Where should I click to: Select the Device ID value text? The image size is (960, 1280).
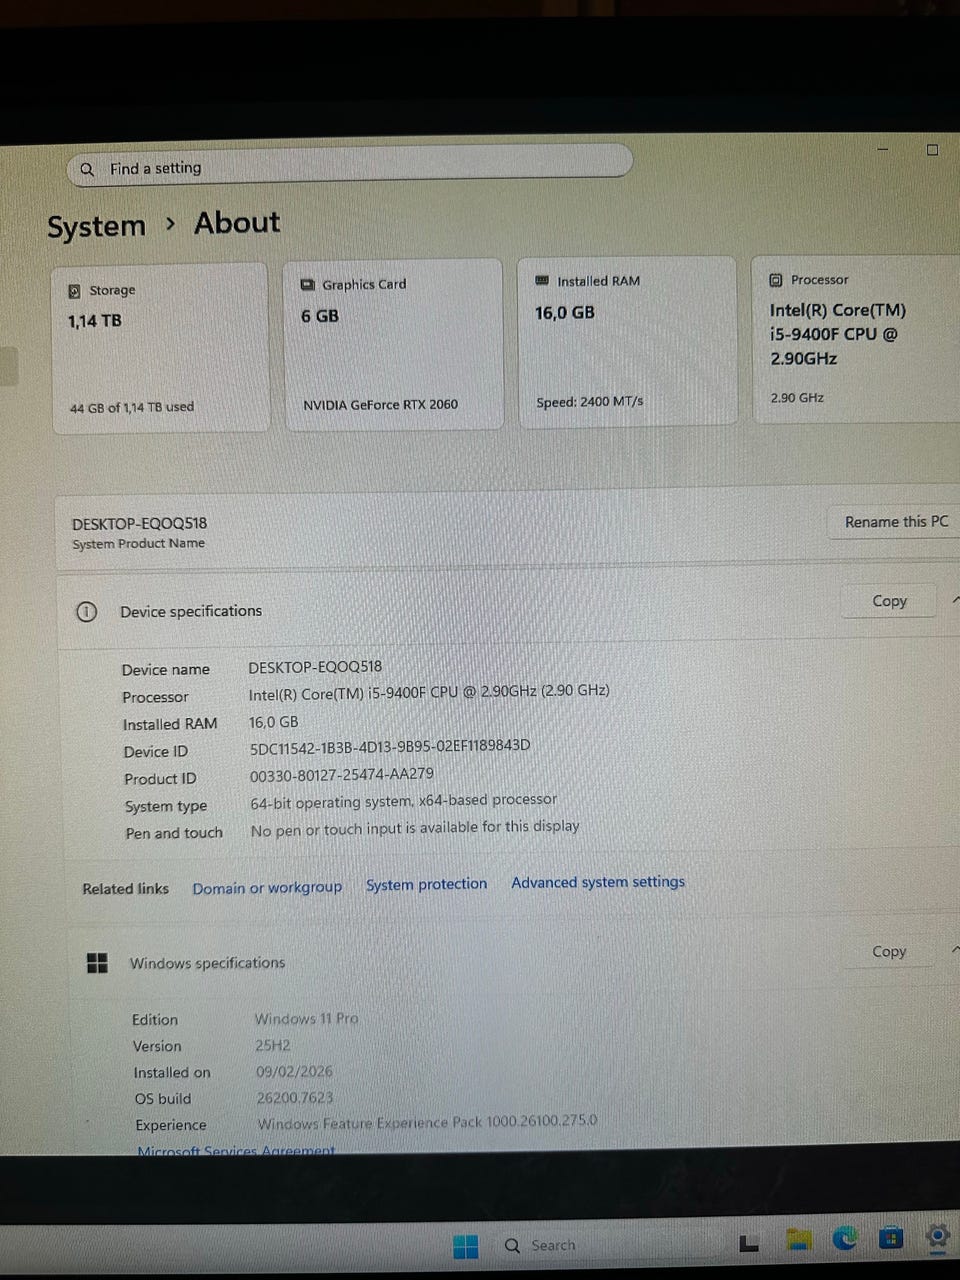tap(390, 746)
